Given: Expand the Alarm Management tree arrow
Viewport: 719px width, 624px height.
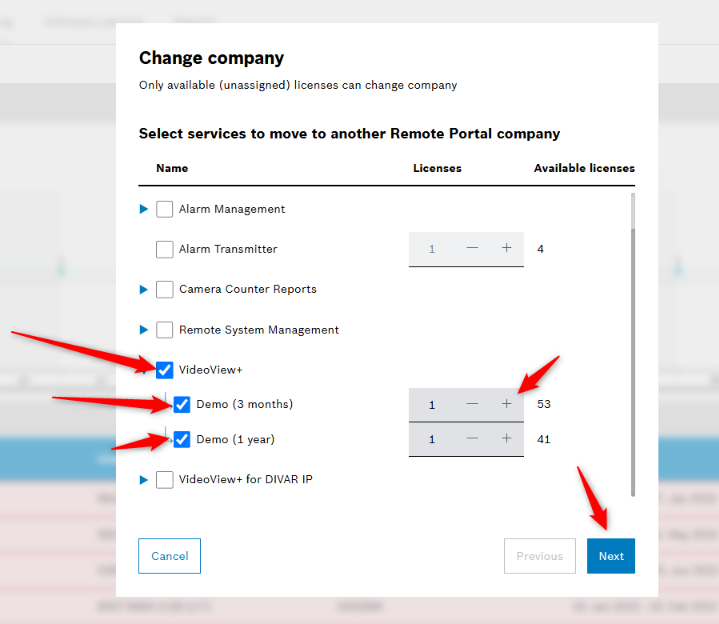Looking at the screenshot, I should pyautogui.click(x=144, y=209).
